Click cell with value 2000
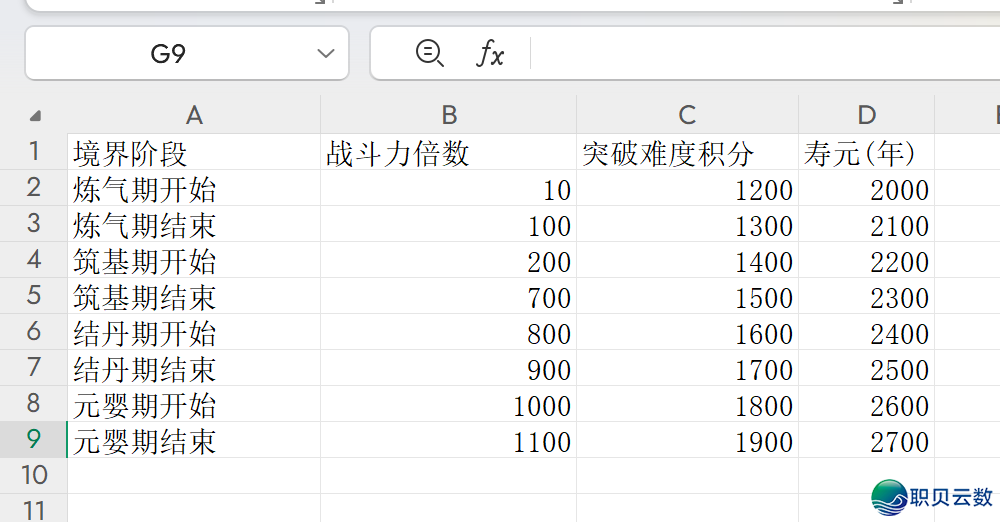1000x522 pixels. (866, 188)
